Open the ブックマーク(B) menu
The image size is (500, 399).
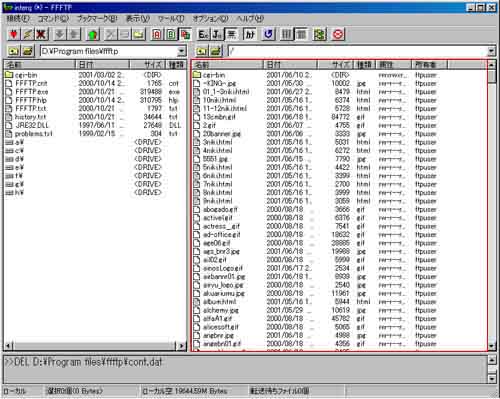point(97,19)
